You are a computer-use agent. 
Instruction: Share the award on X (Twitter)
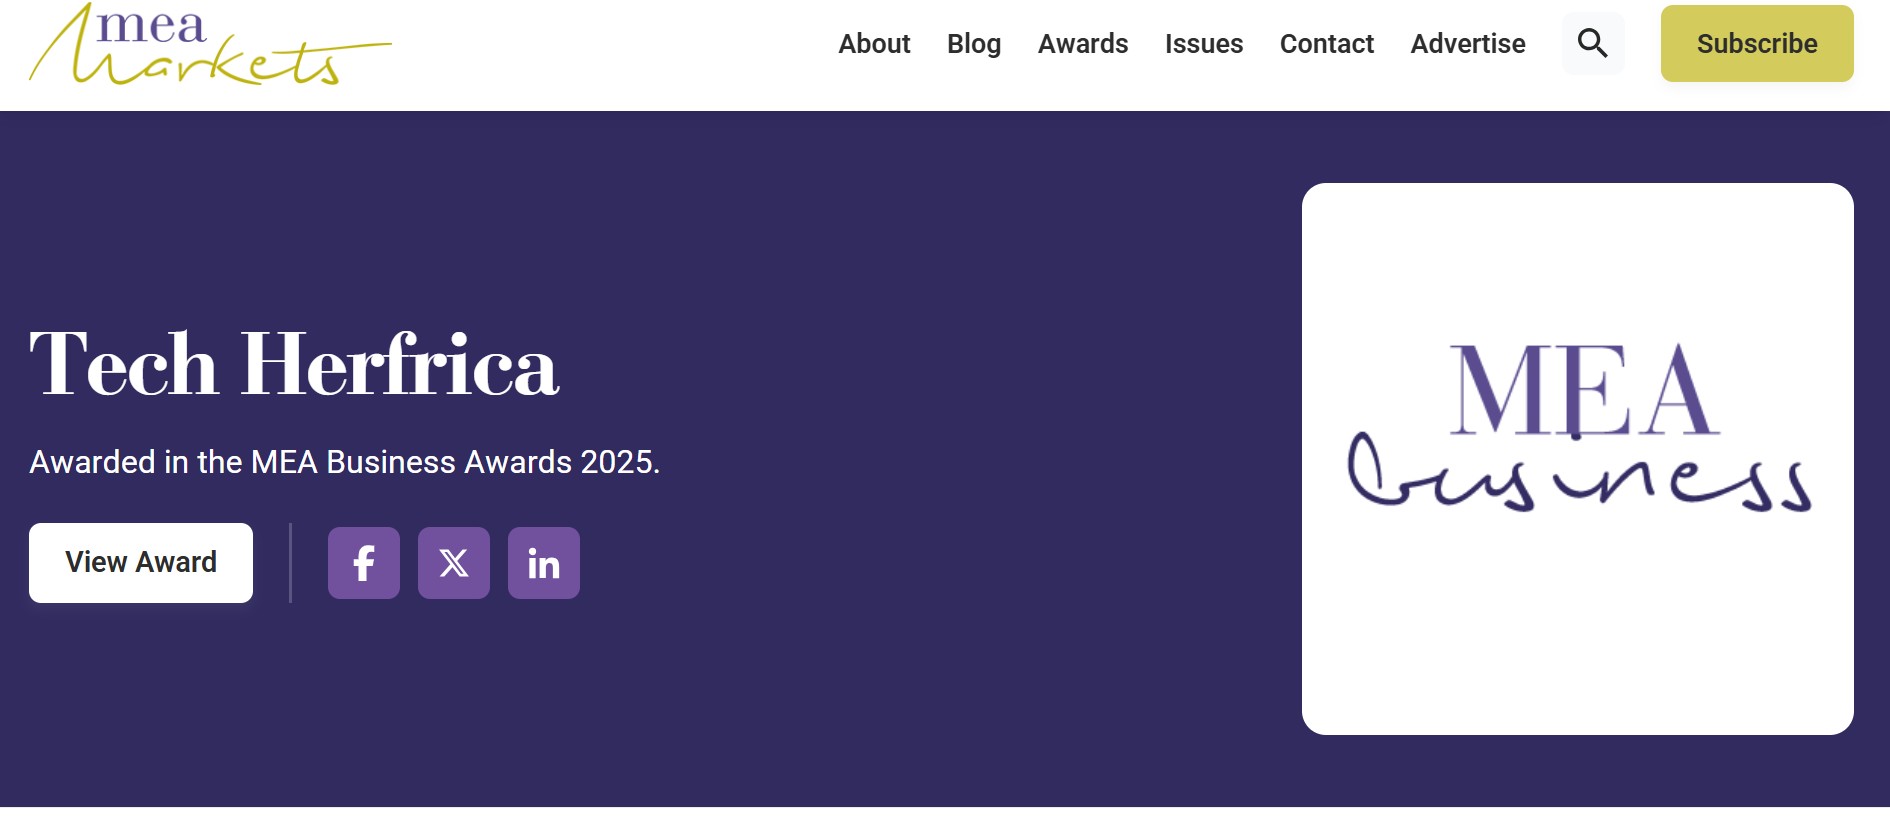(454, 563)
